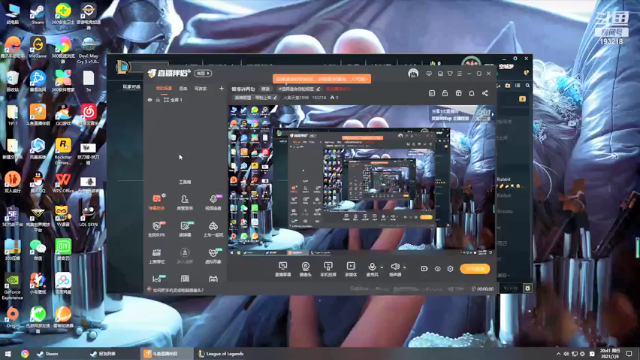Add a camera source in the bottom bar
Image resolution: width=640 pixels, height=360 pixels.
[305, 269]
